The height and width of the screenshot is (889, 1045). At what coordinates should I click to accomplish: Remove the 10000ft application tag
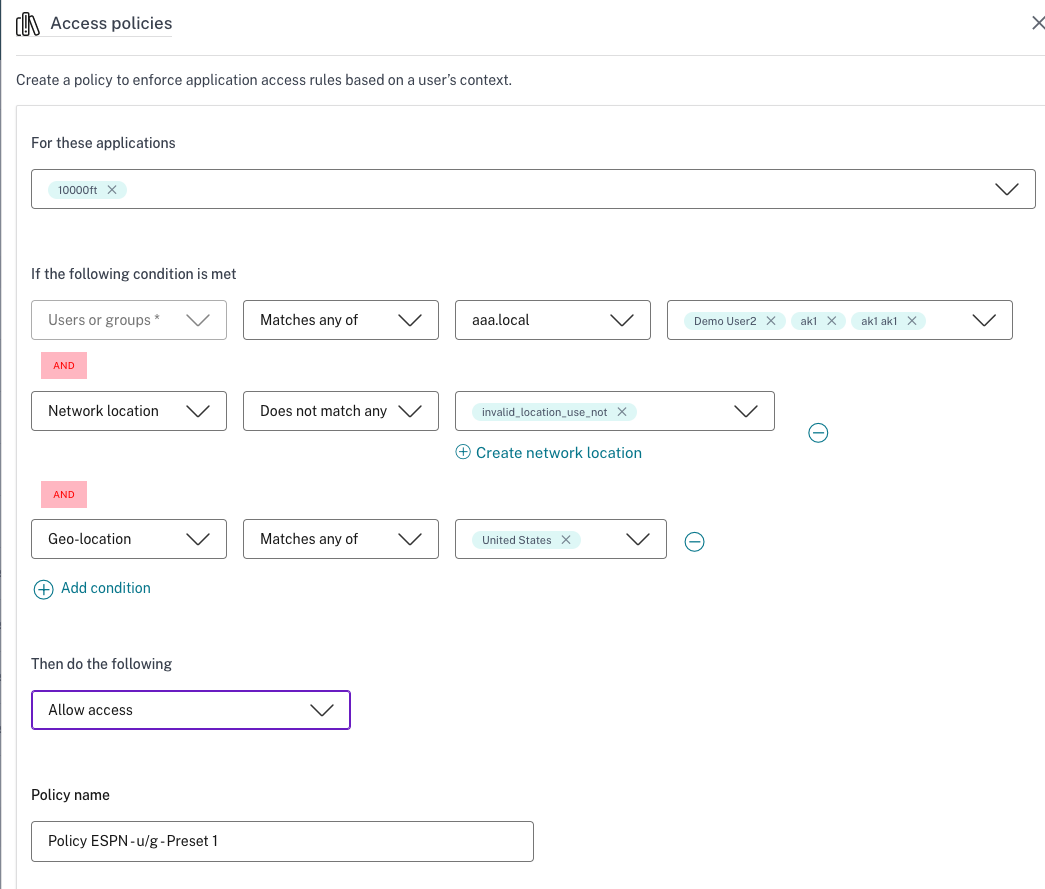pyautogui.click(x=112, y=190)
